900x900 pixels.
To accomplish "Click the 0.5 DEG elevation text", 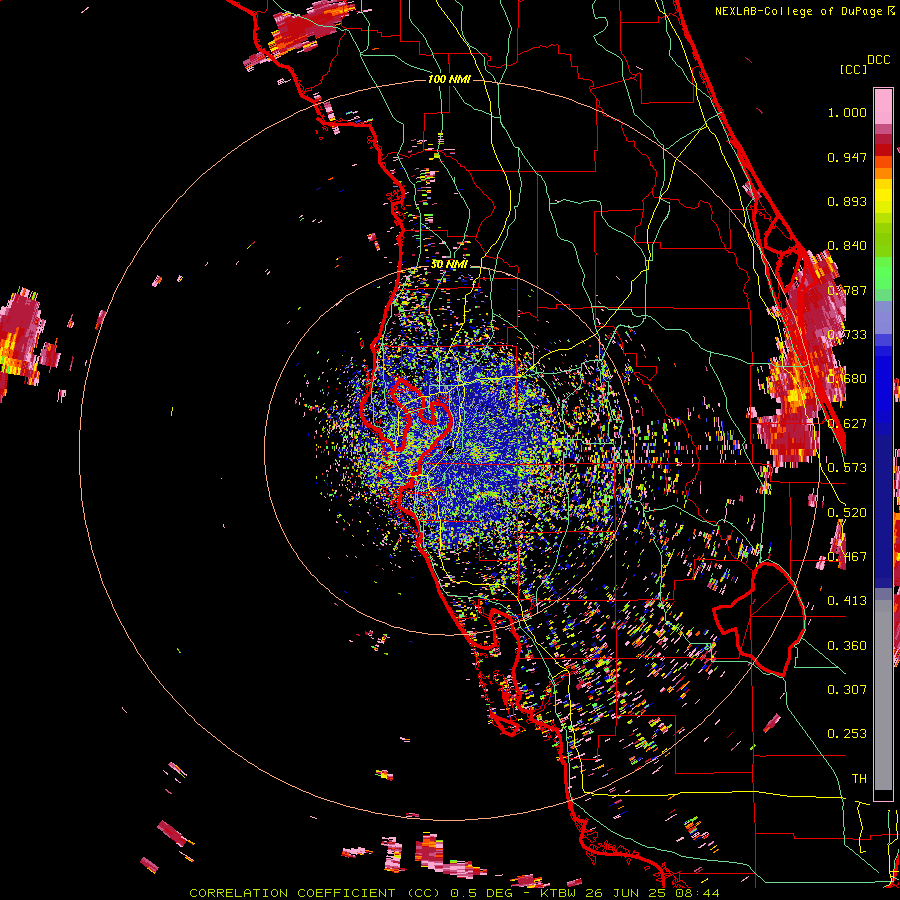I will pyautogui.click(x=481, y=893).
